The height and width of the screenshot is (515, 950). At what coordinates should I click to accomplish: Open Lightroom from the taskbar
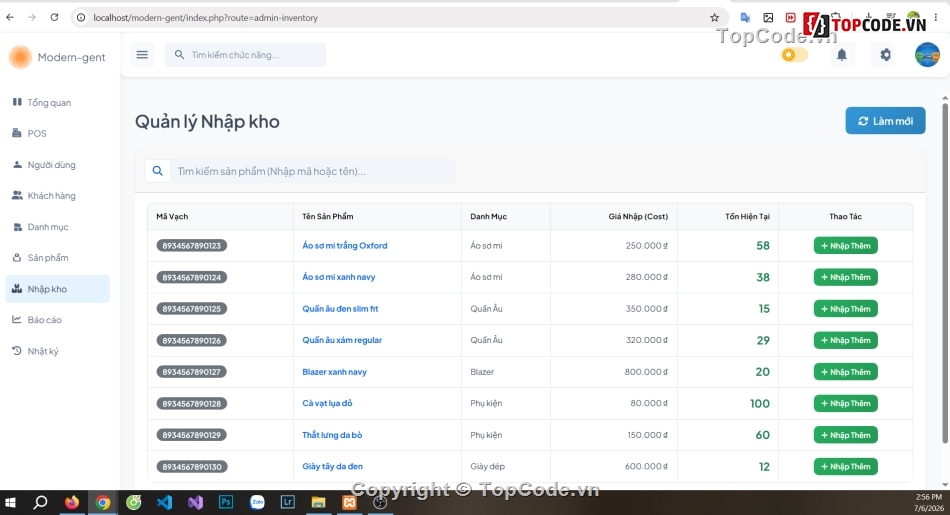coord(288,502)
